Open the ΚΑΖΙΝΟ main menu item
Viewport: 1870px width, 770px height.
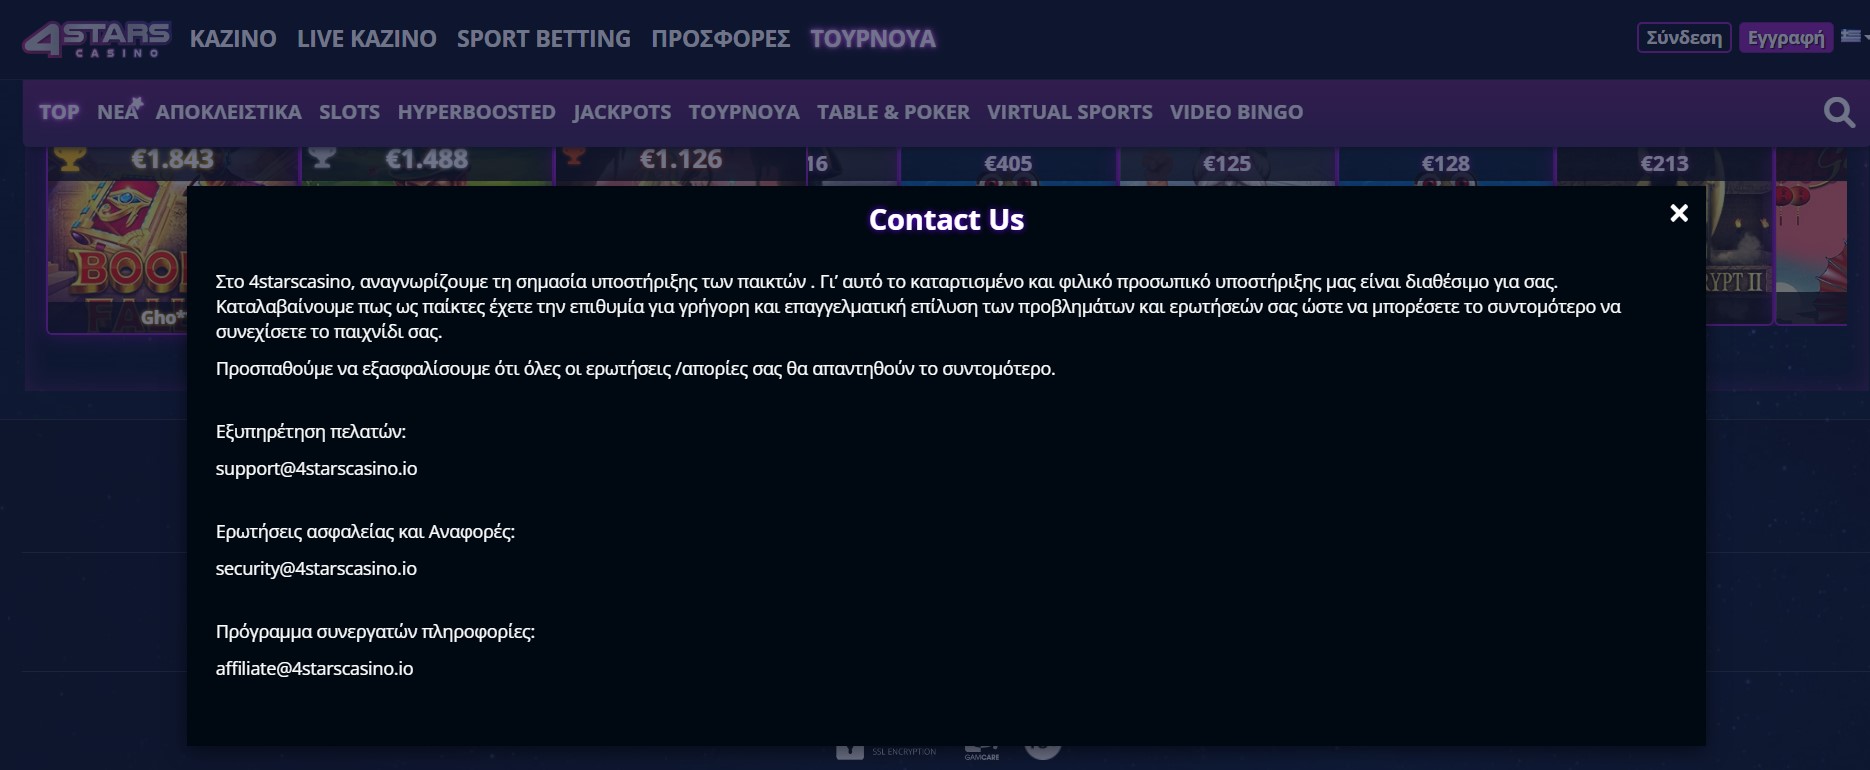point(233,39)
